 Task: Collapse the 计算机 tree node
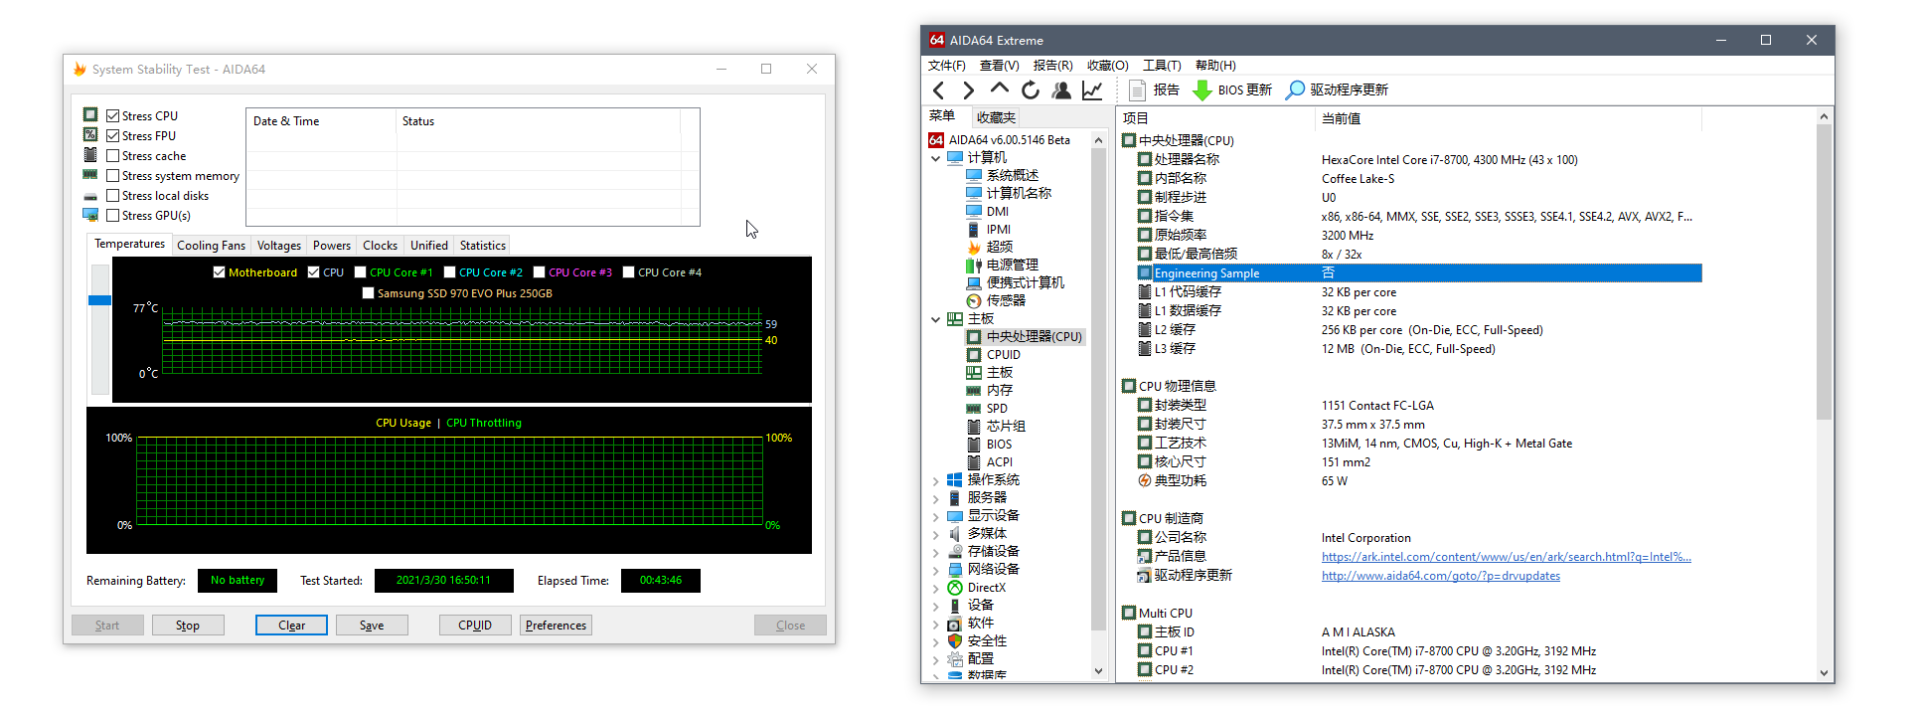pyautogui.click(x=936, y=158)
